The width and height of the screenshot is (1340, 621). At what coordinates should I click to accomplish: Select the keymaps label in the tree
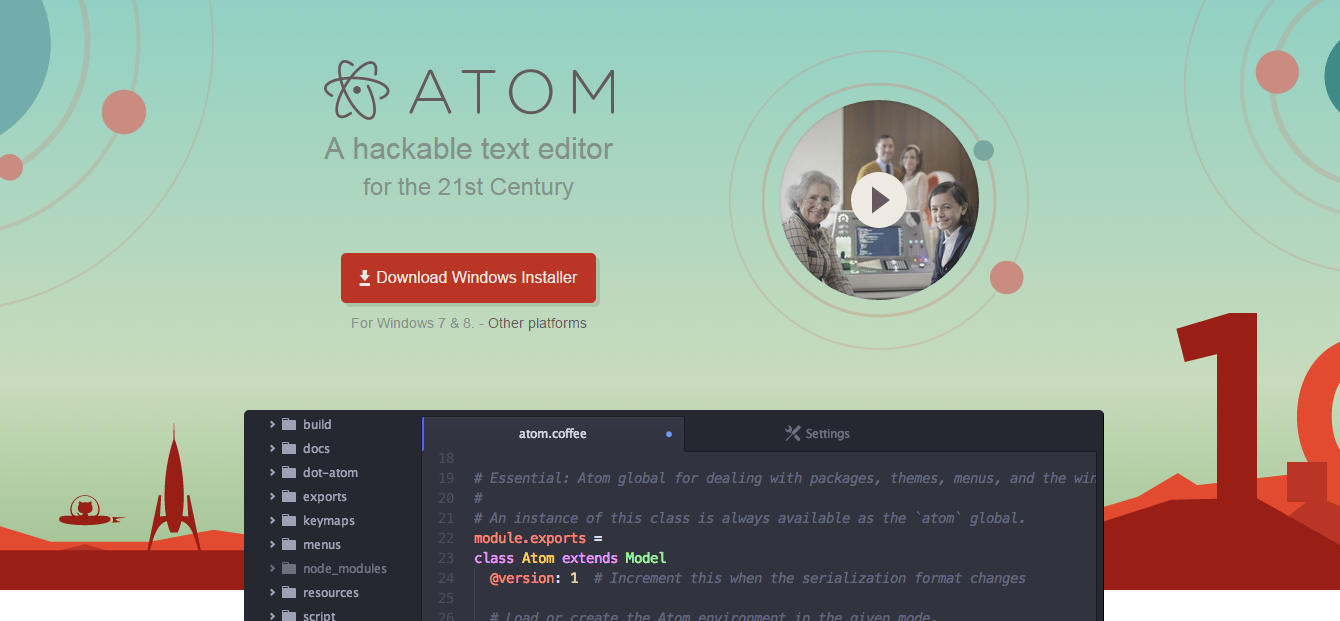pyautogui.click(x=329, y=521)
